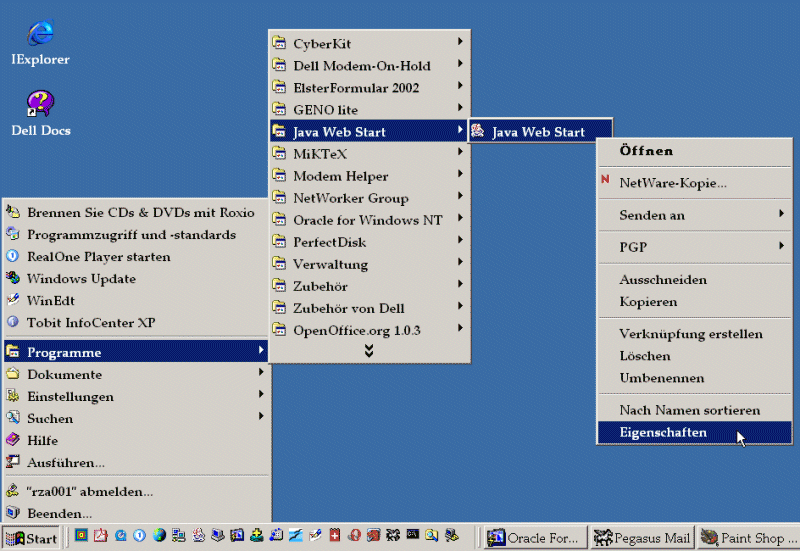Click the Beenden shutdown icon
The height and width of the screenshot is (551, 800).
tap(13, 512)
